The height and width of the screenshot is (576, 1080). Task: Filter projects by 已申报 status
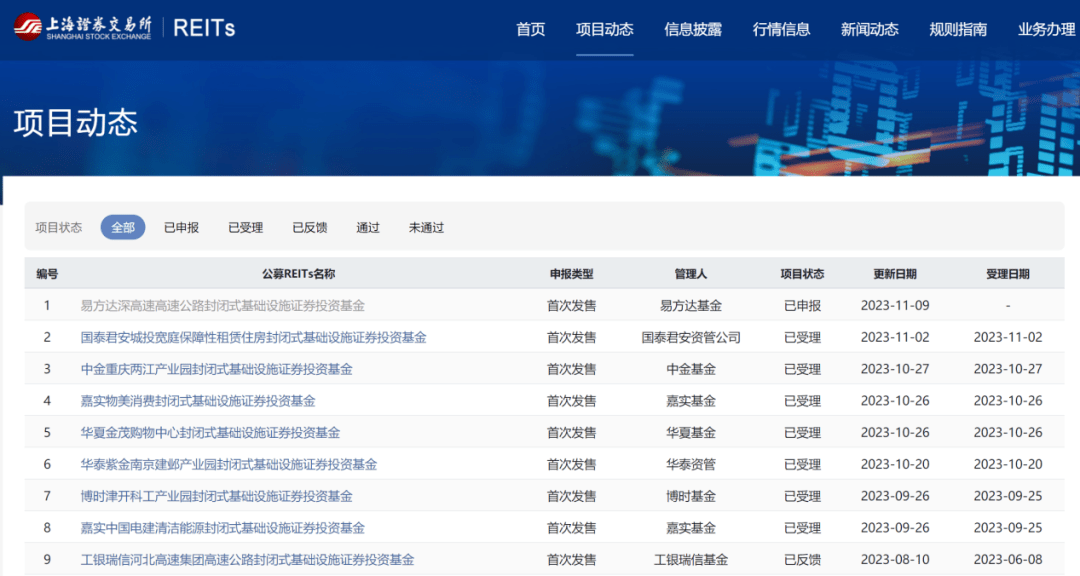coord(181,227)
